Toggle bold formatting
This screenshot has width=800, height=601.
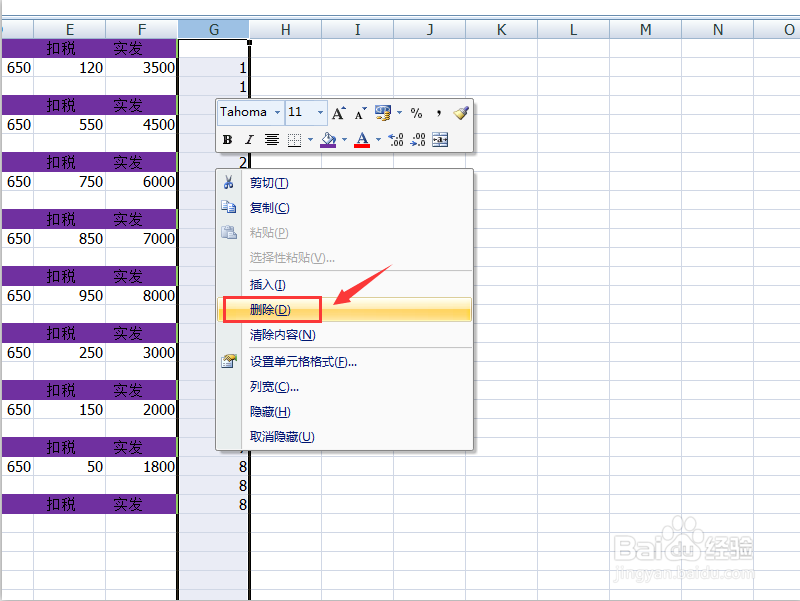point(228,139)
